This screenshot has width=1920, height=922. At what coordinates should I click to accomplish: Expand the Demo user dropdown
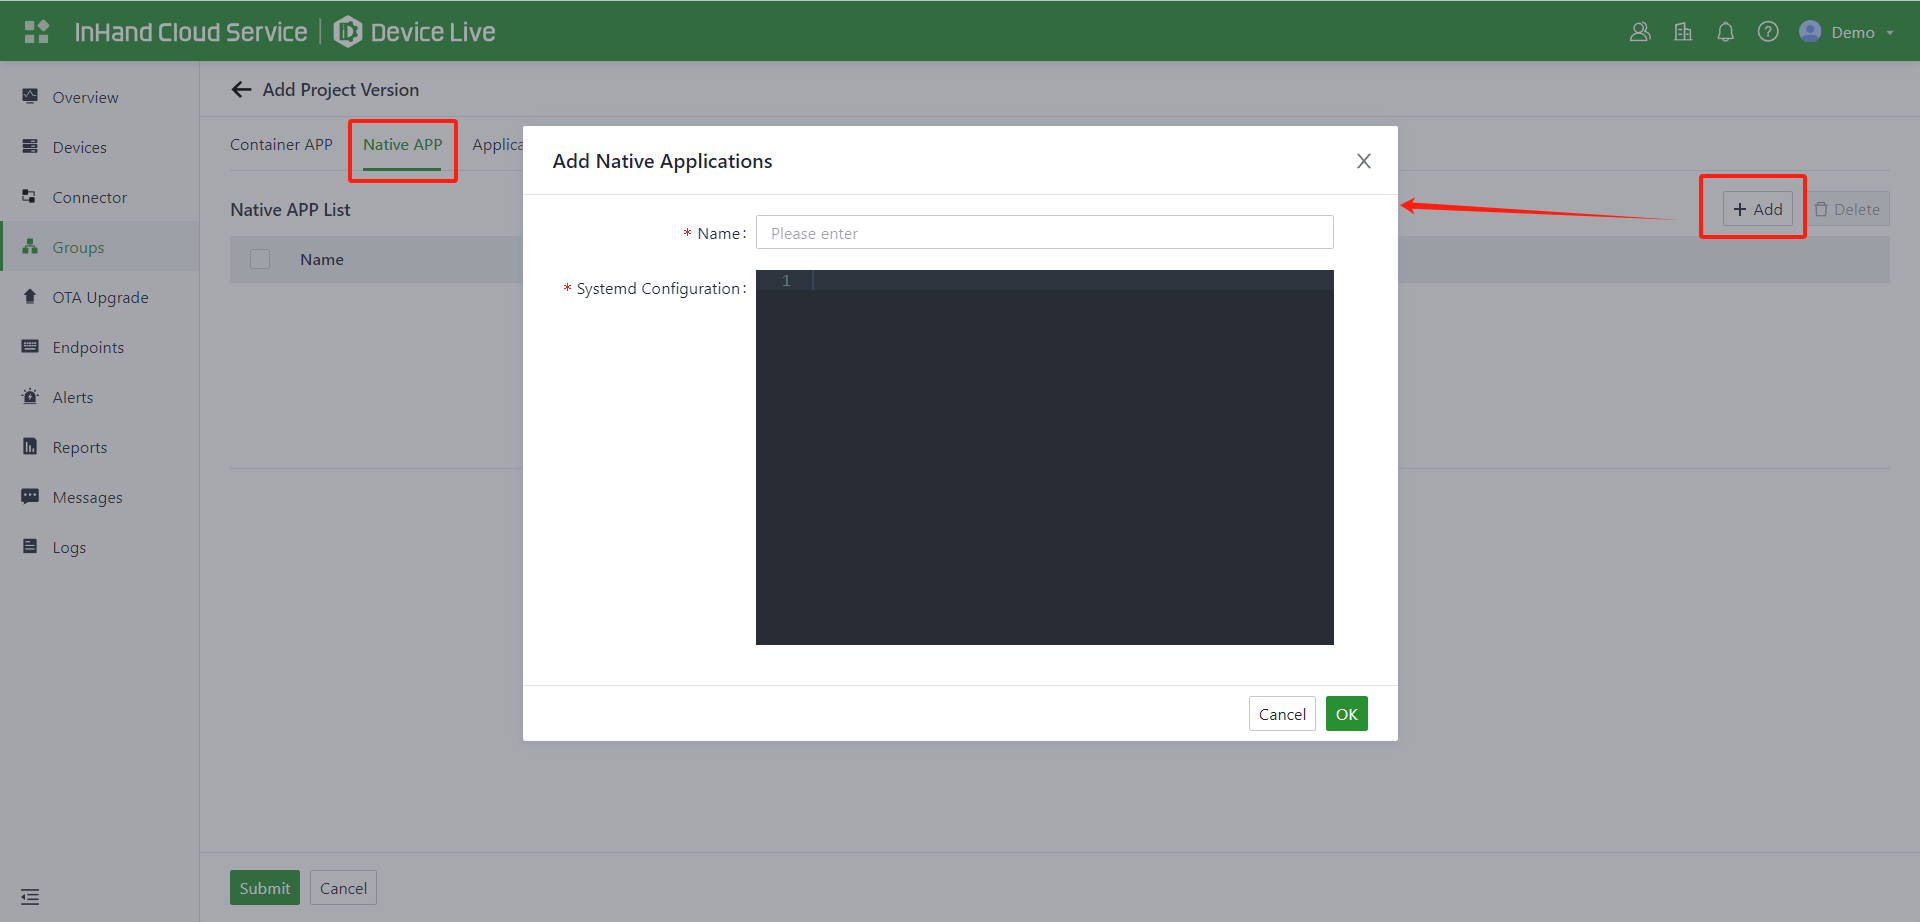(1848, 32)
